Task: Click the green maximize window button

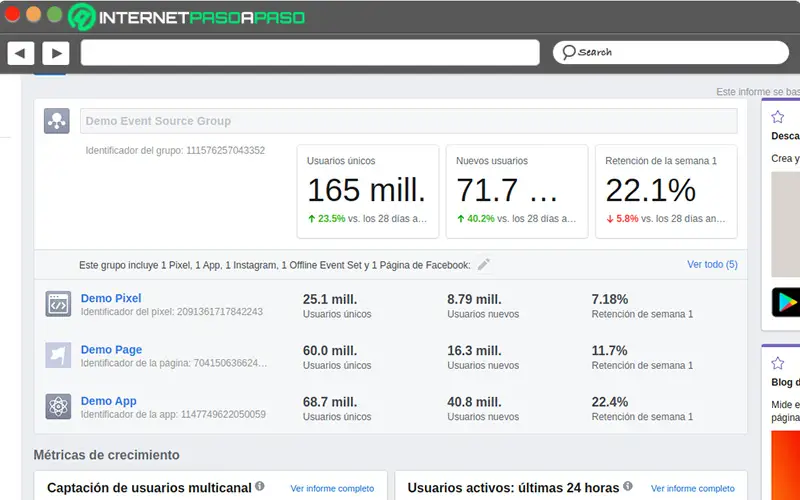Action: [54, 15]
